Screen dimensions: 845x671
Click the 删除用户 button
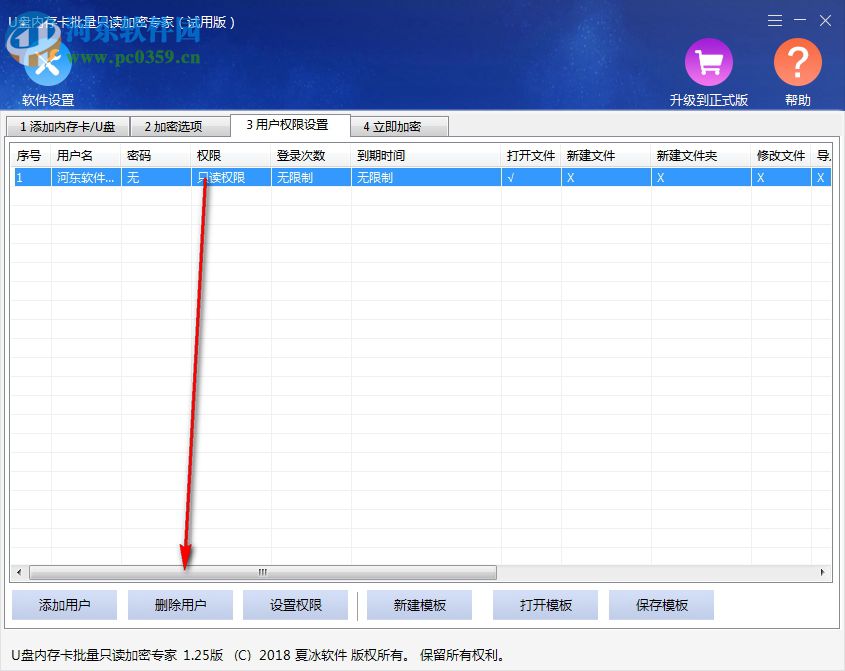point(180,604)
